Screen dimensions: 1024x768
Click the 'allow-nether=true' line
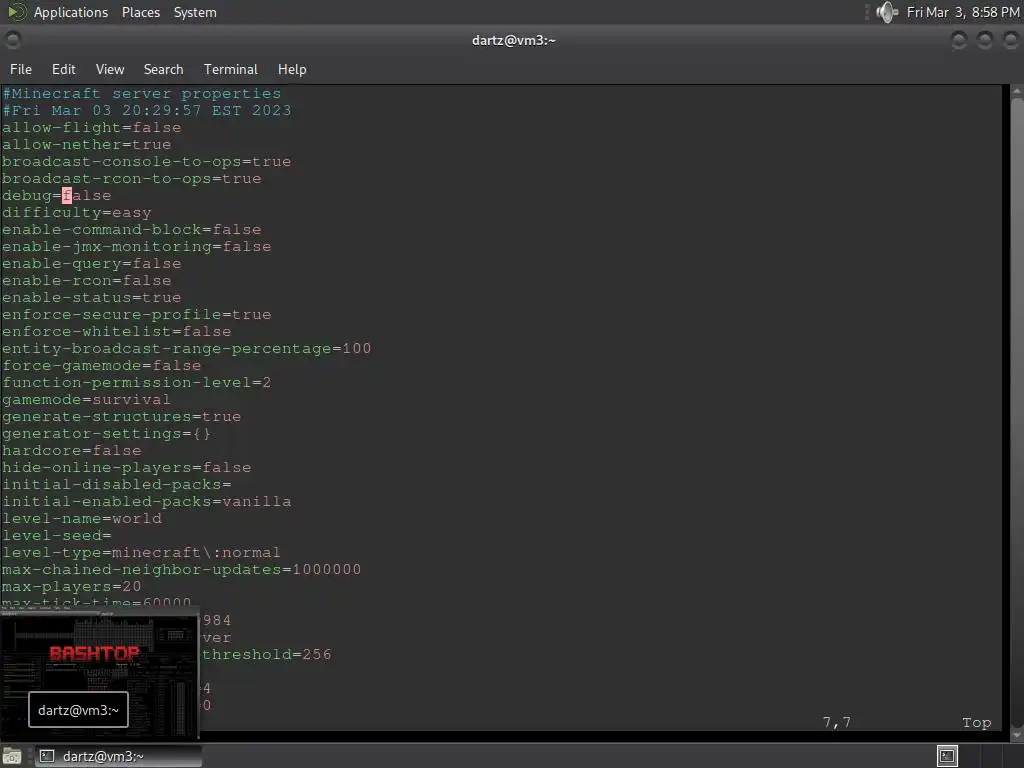pos(86,144)
